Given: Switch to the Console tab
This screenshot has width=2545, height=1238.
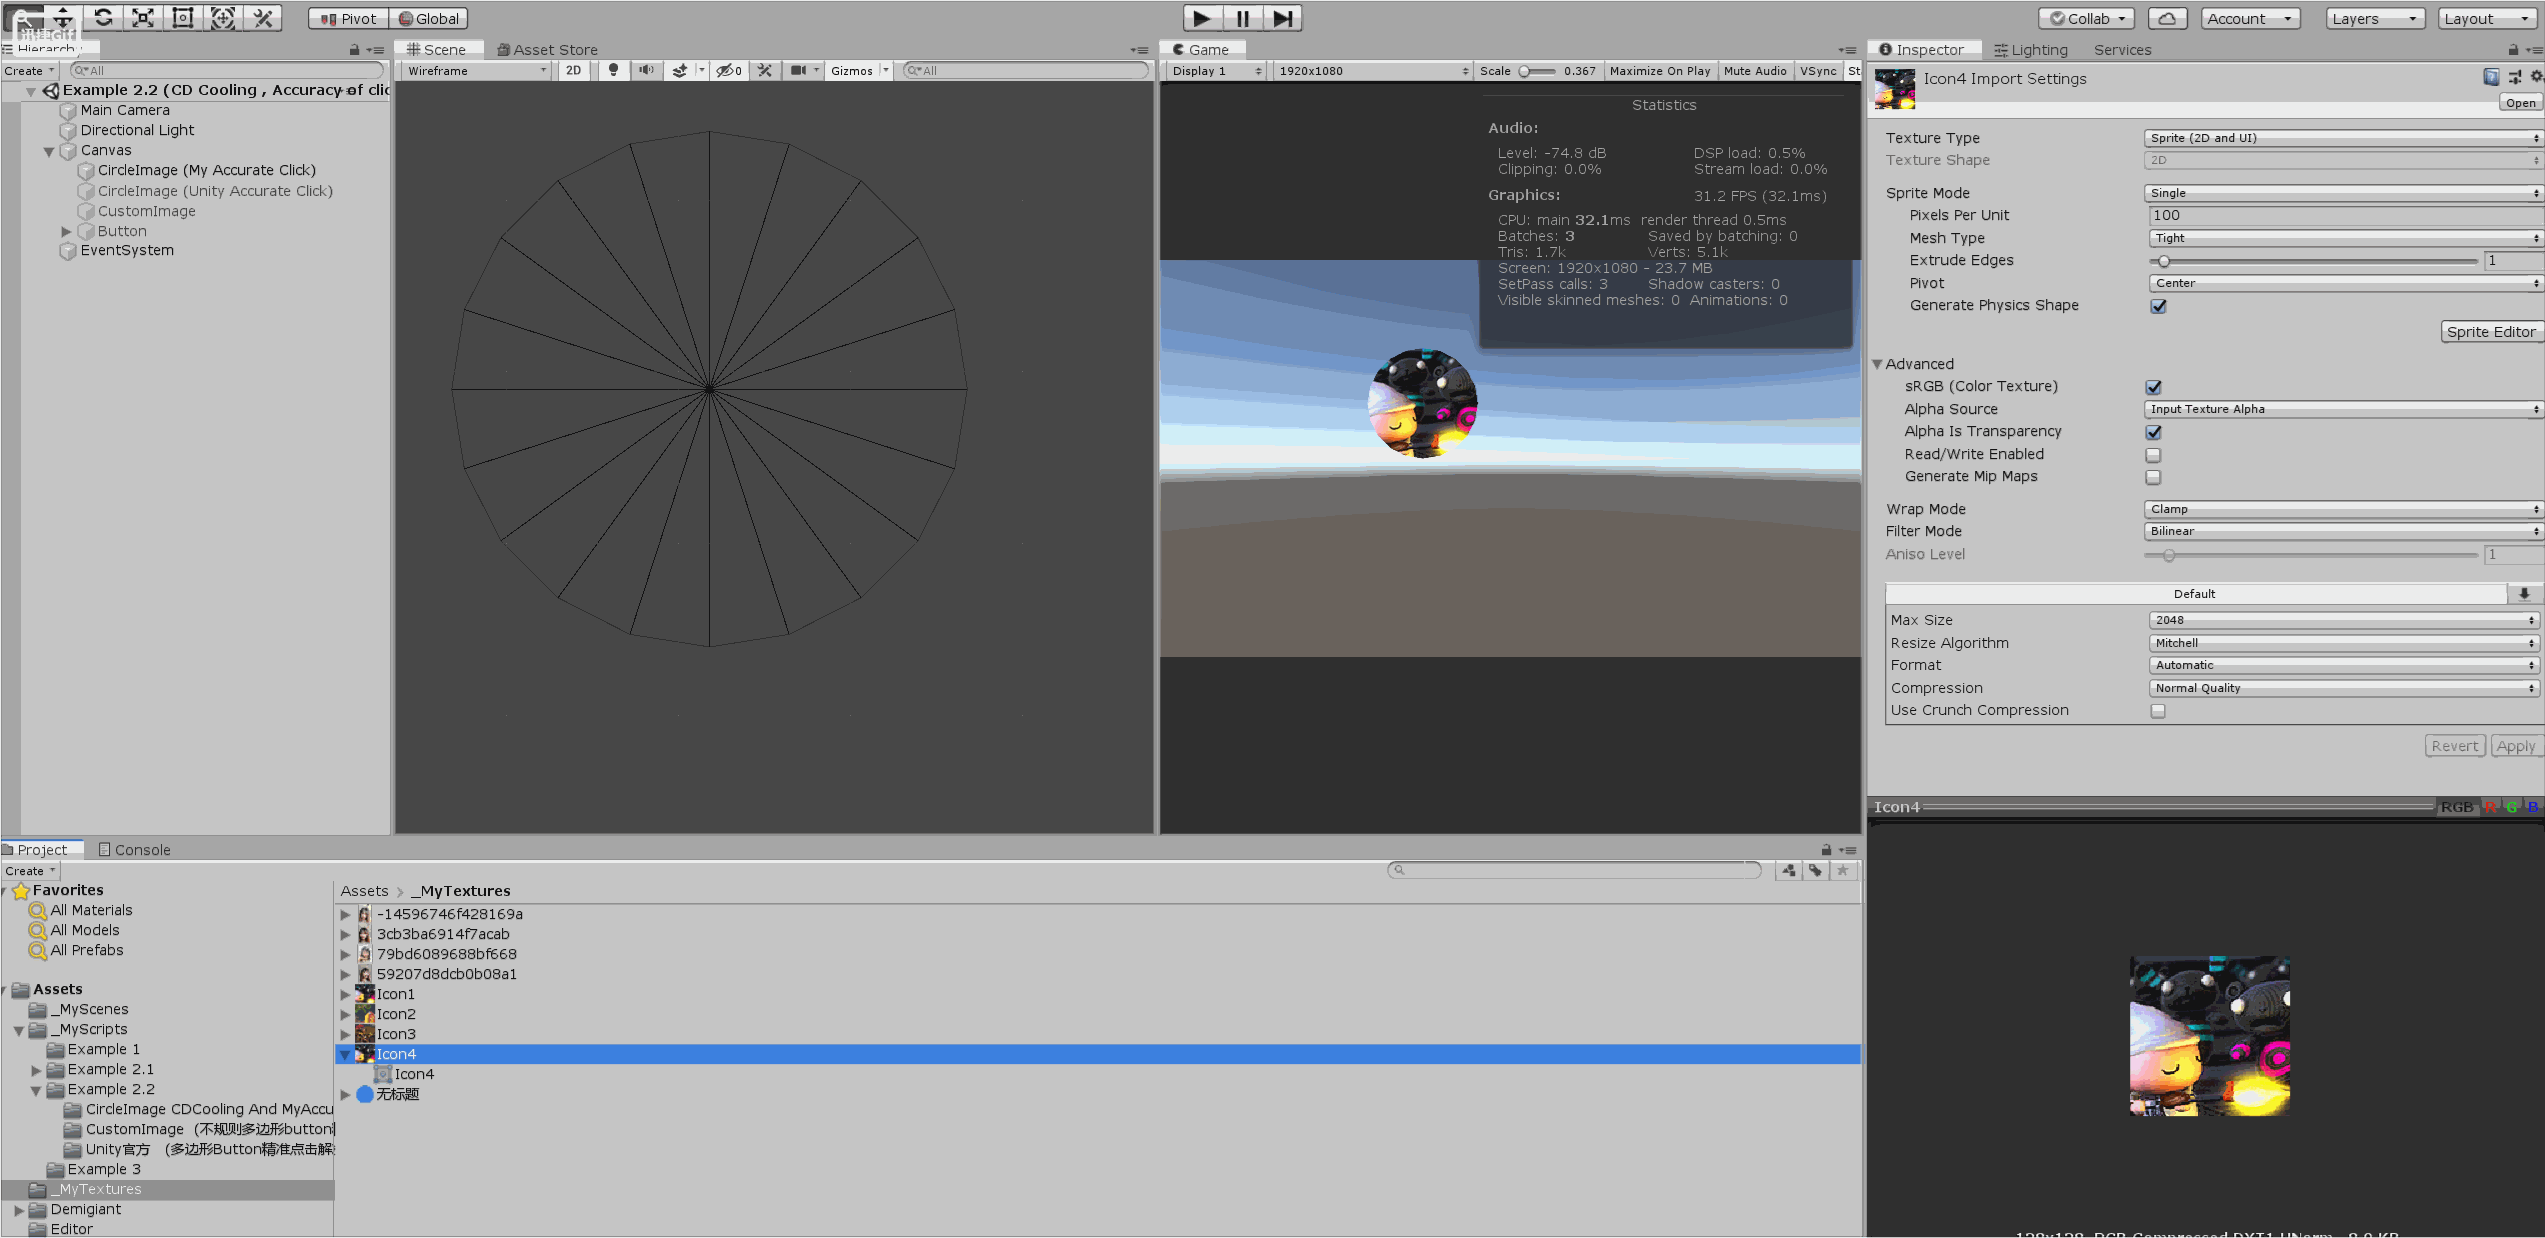Looking at the screenshot, I should pos(135,850).
